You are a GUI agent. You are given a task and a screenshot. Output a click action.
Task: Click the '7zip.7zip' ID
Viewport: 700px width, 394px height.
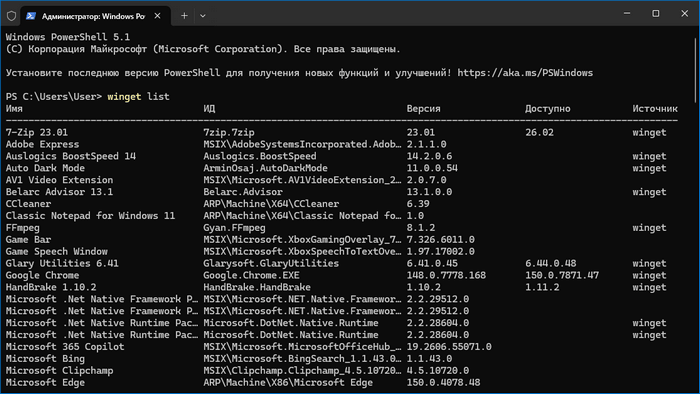pos(229,132)
